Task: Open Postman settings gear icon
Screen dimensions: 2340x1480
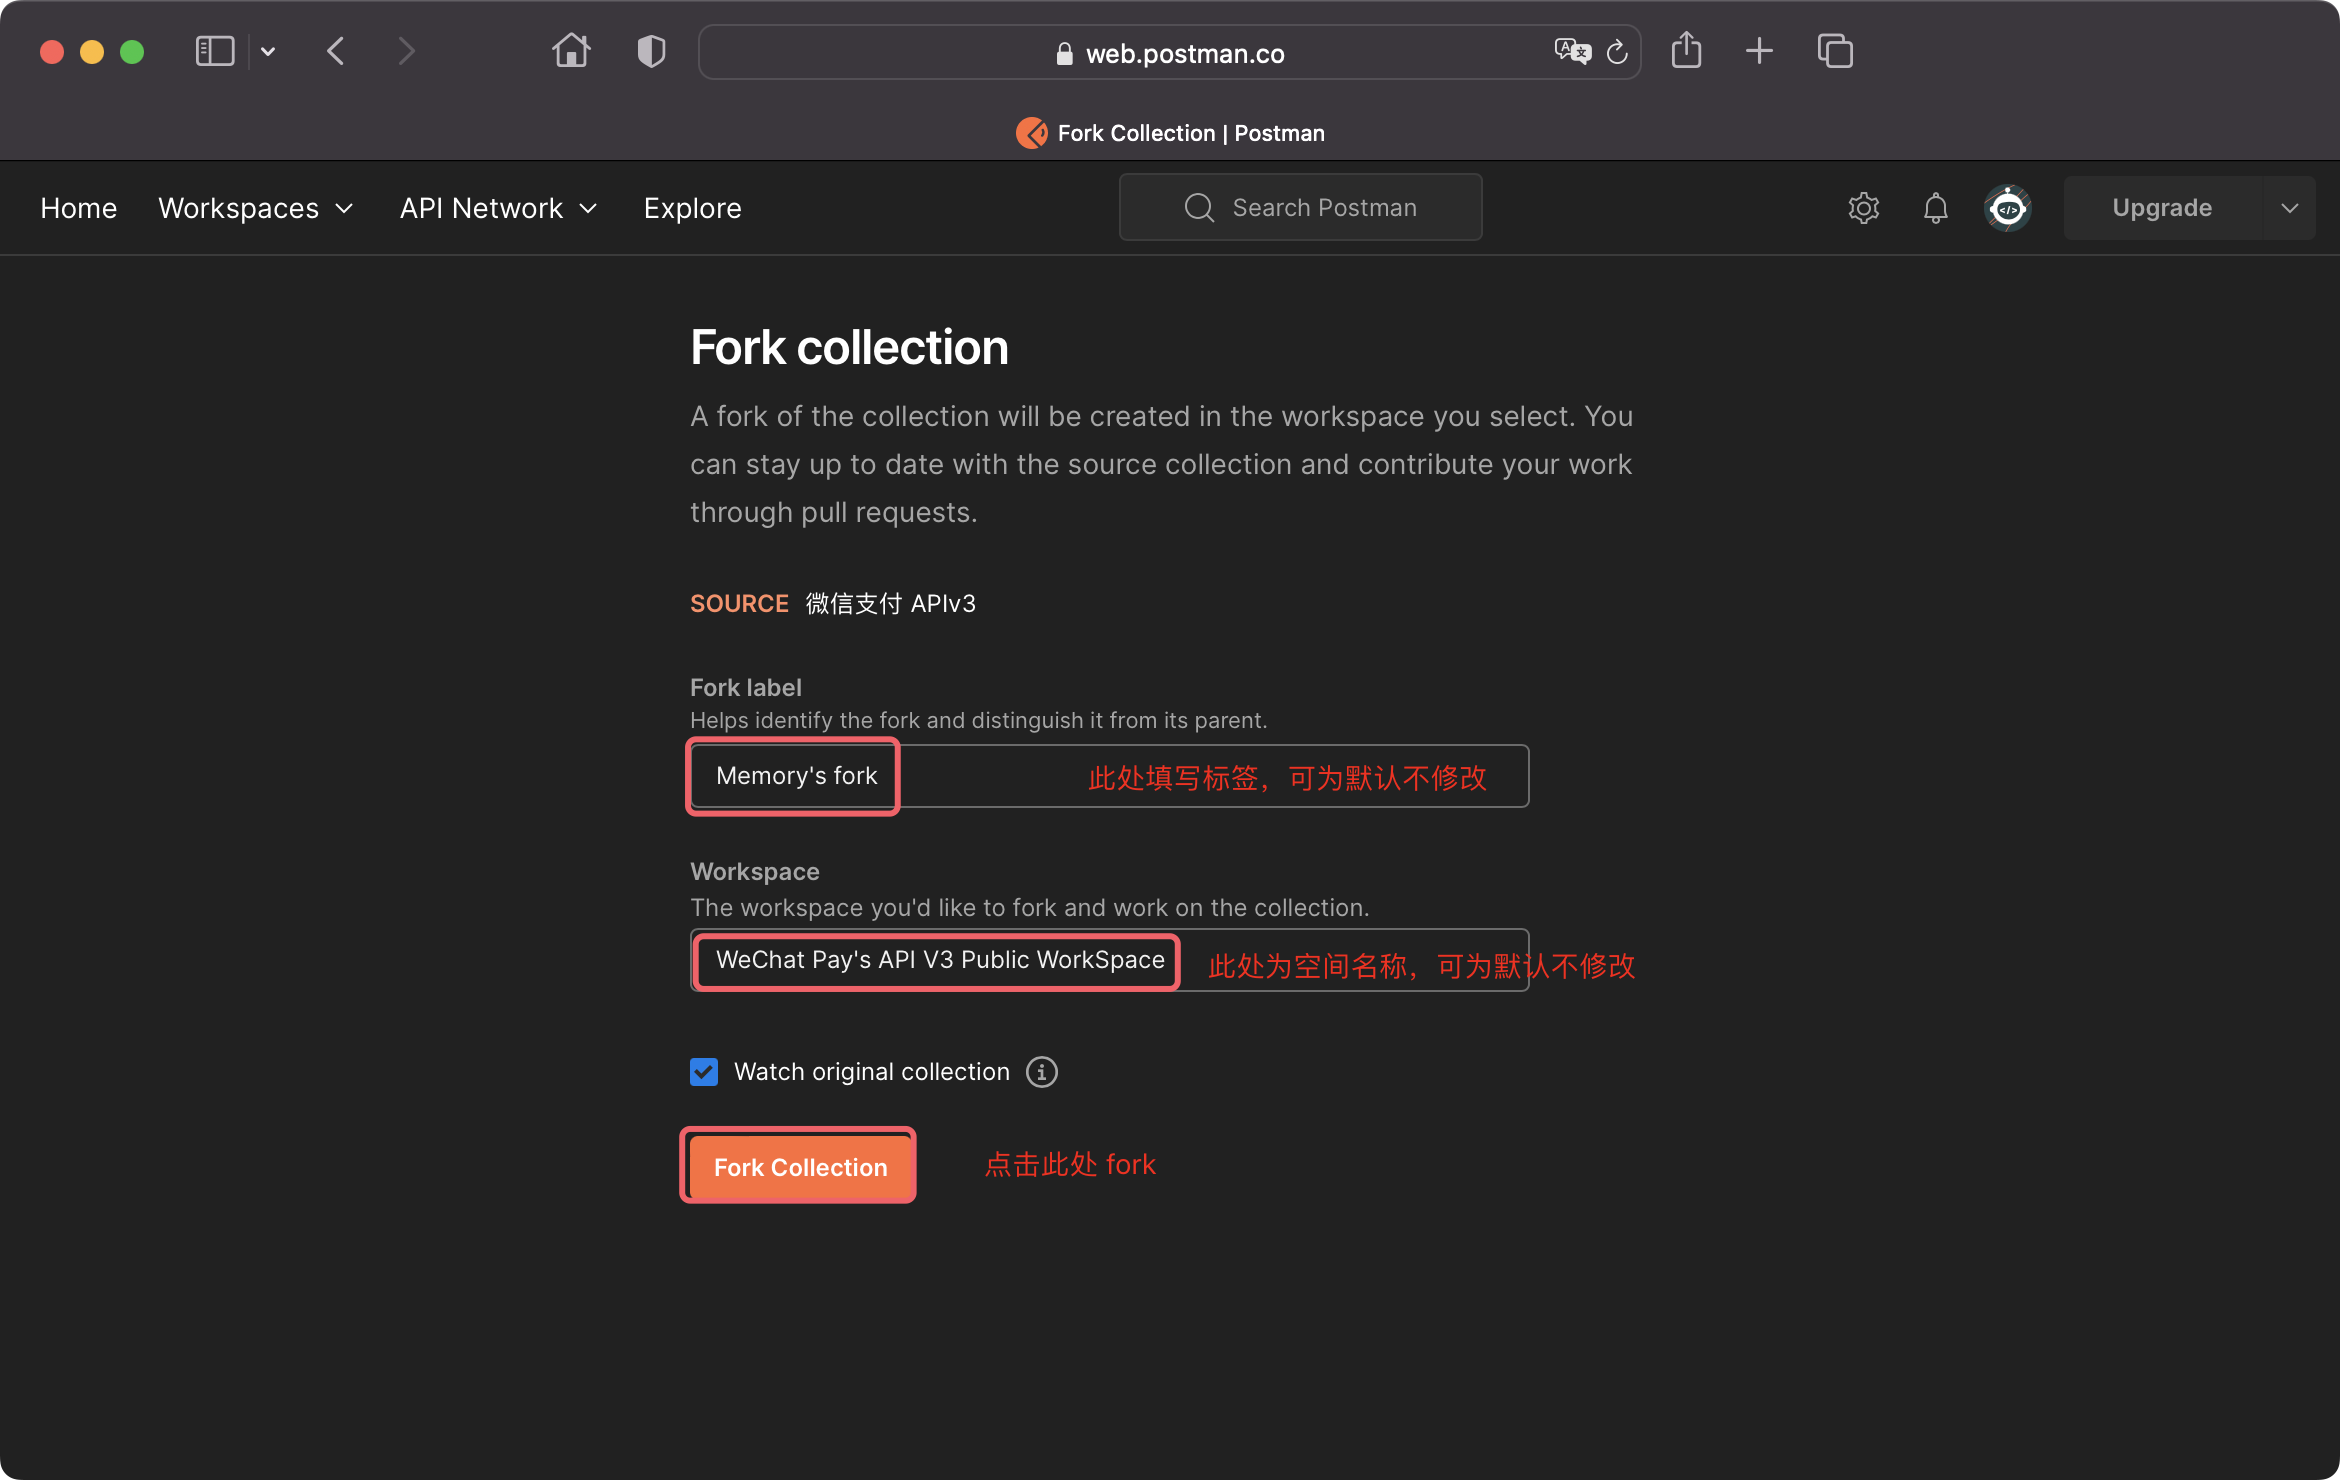Action: 1863,208
